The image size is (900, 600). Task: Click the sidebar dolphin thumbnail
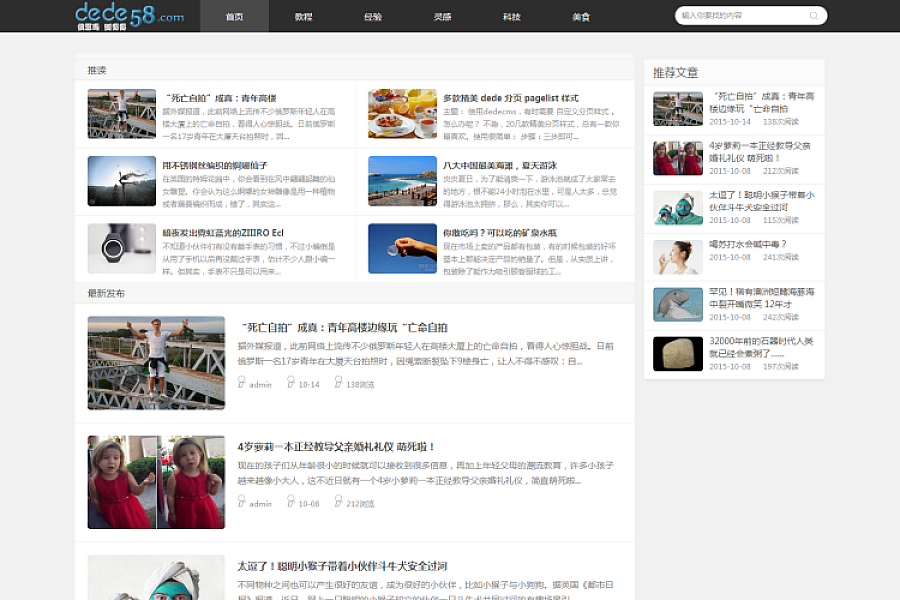678,304
